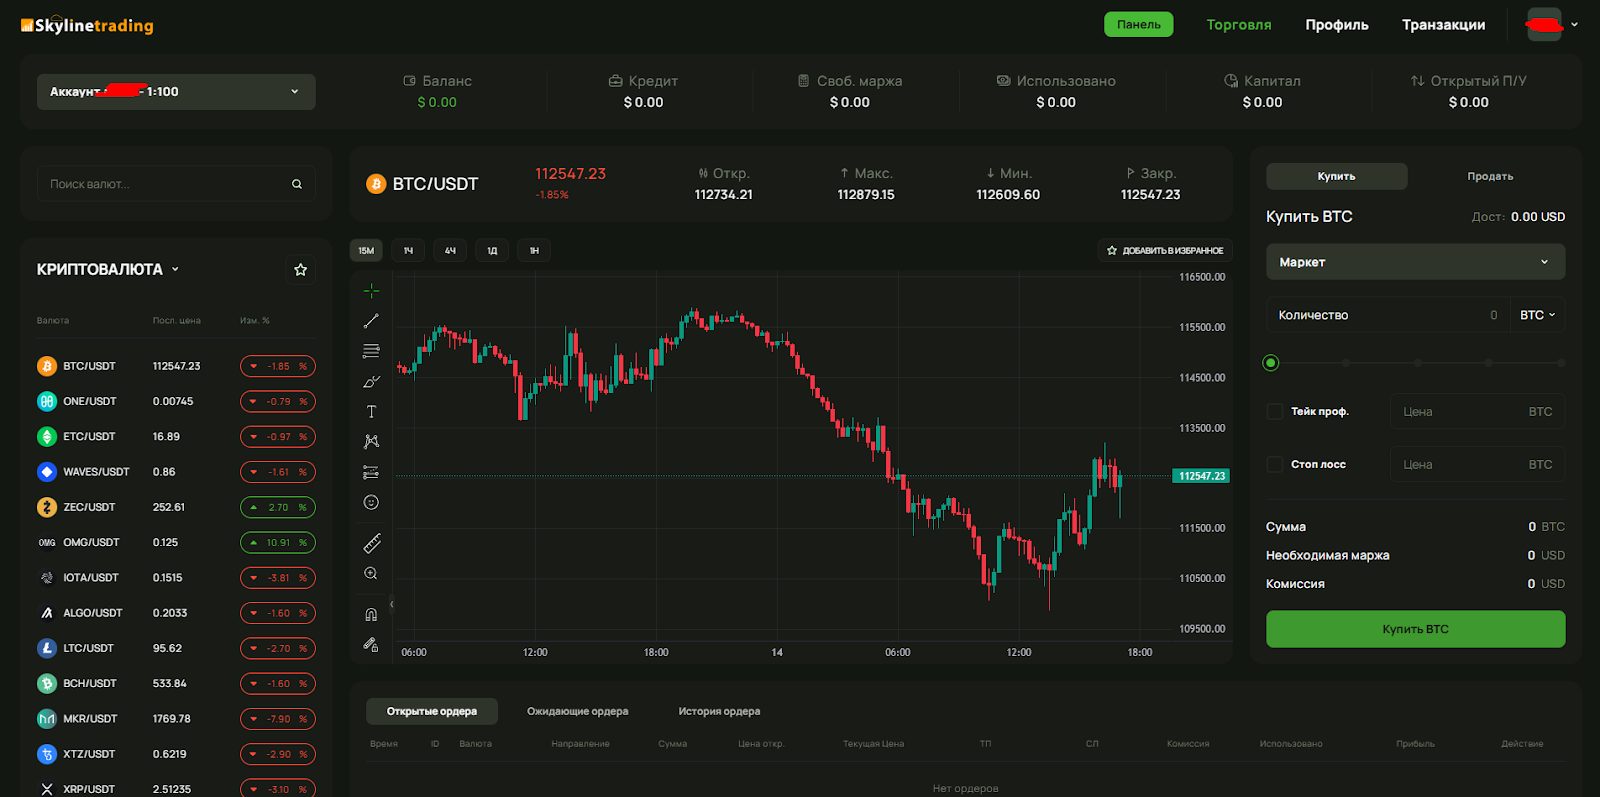The image size is (1600, 797).
Task: Select the trend line drawing tool
Action: pyautogui.click(x=371, y=321)
